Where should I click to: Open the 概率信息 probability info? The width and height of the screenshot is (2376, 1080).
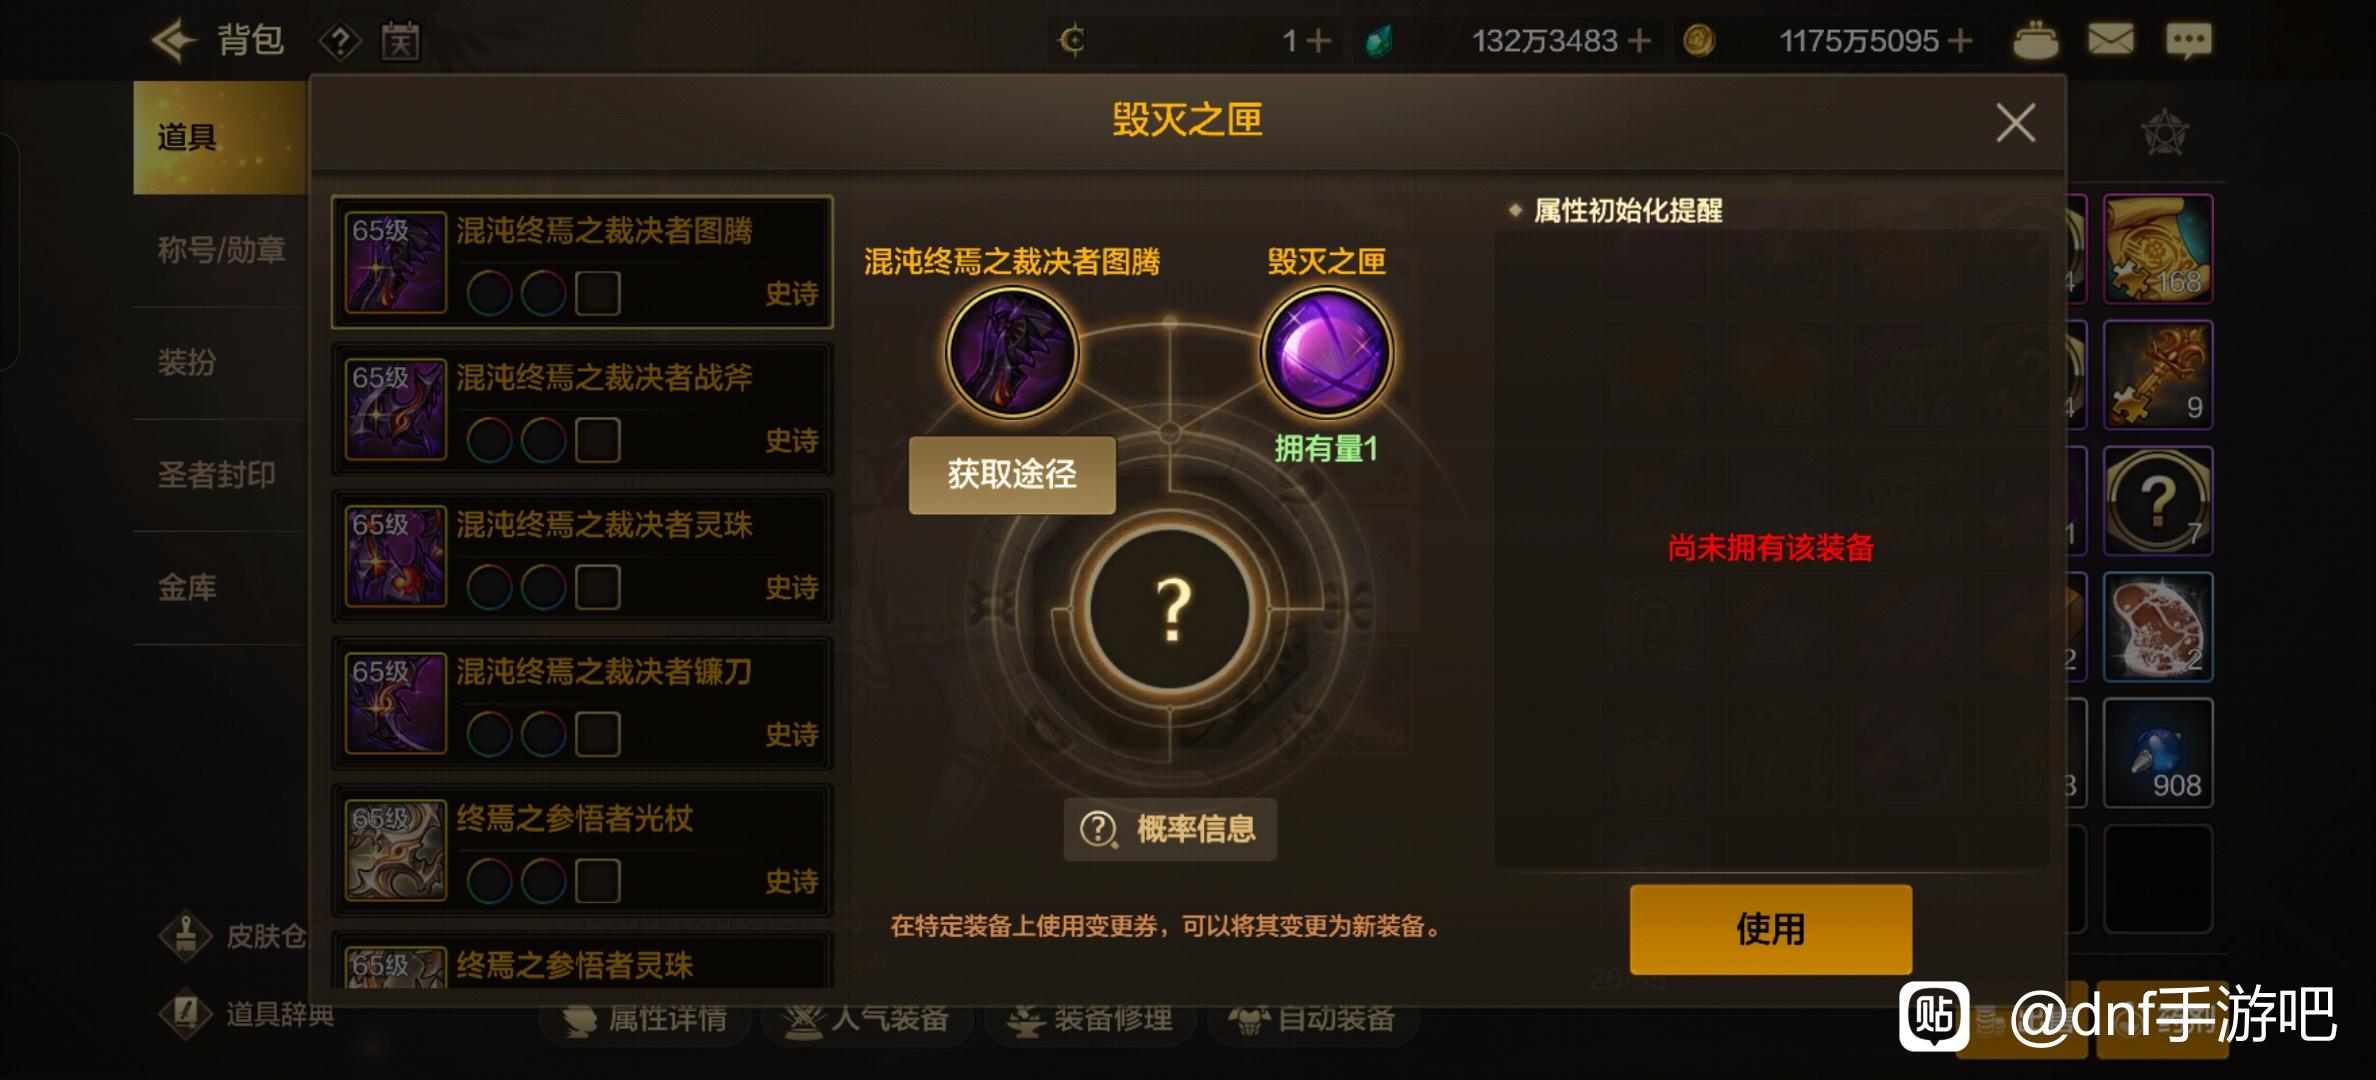(x=1169, y=829)
